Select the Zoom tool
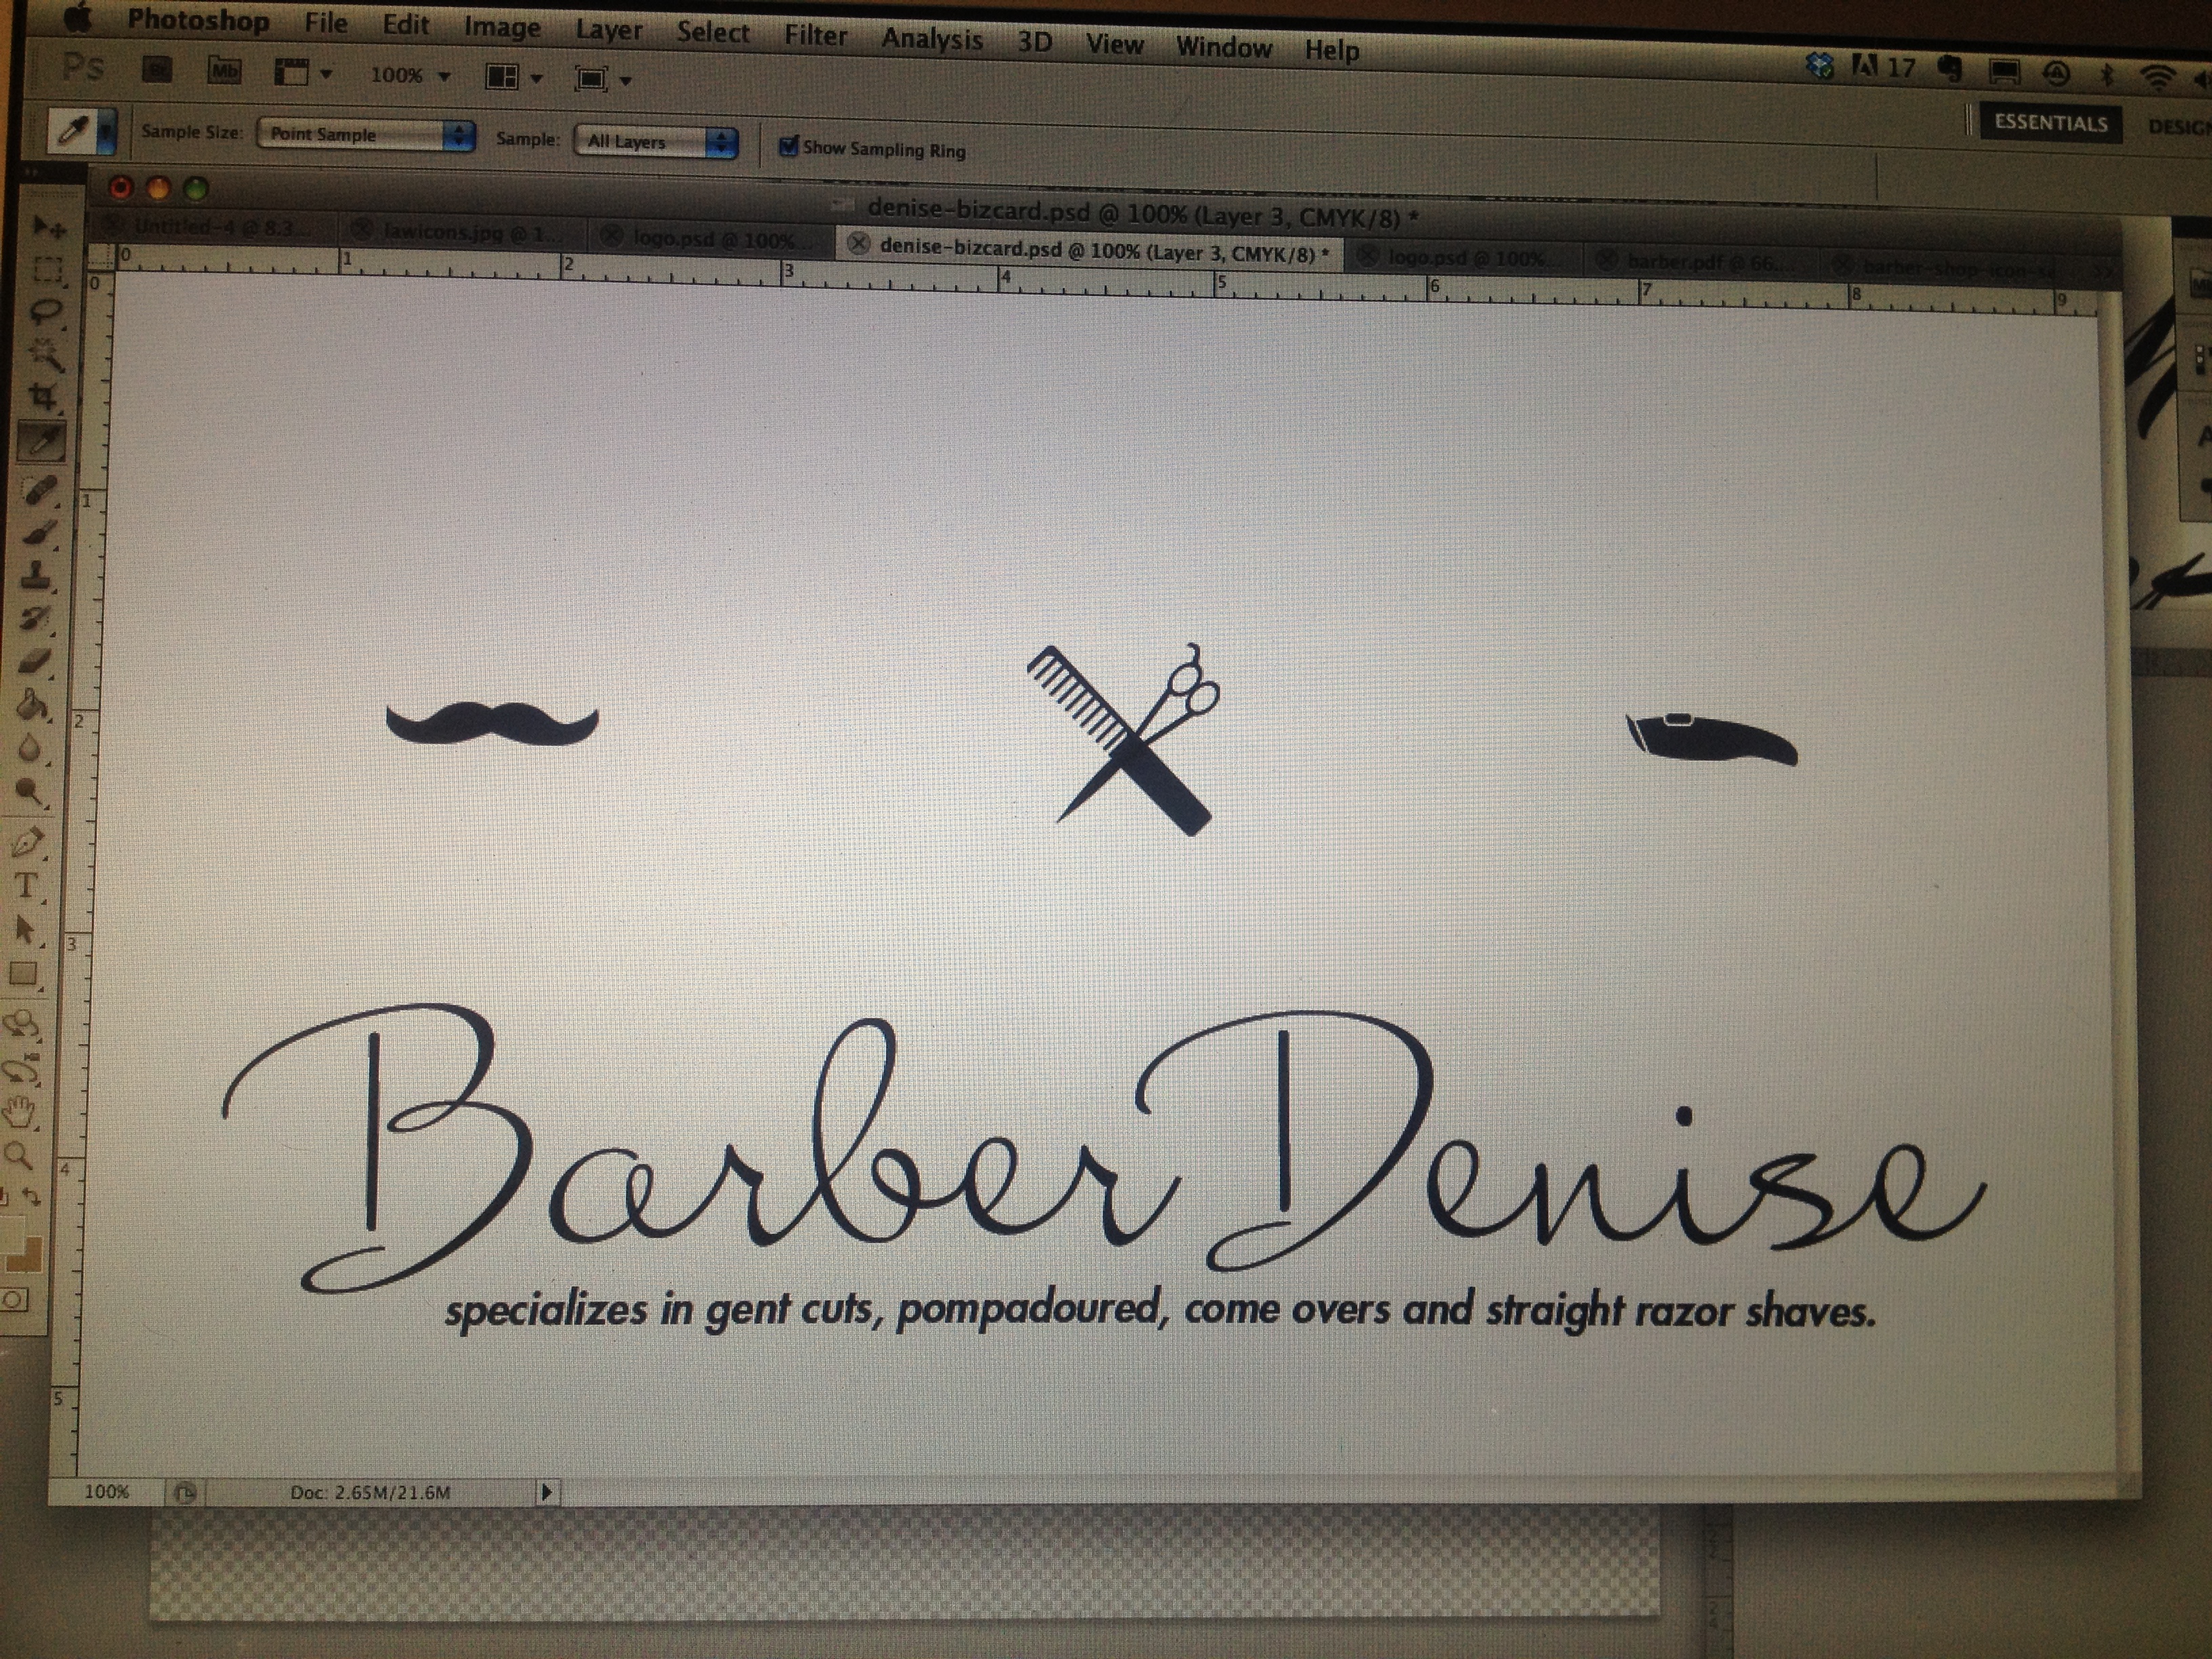The height and width of the screenshot is (1659, 2212). (x=19, y=1156)
